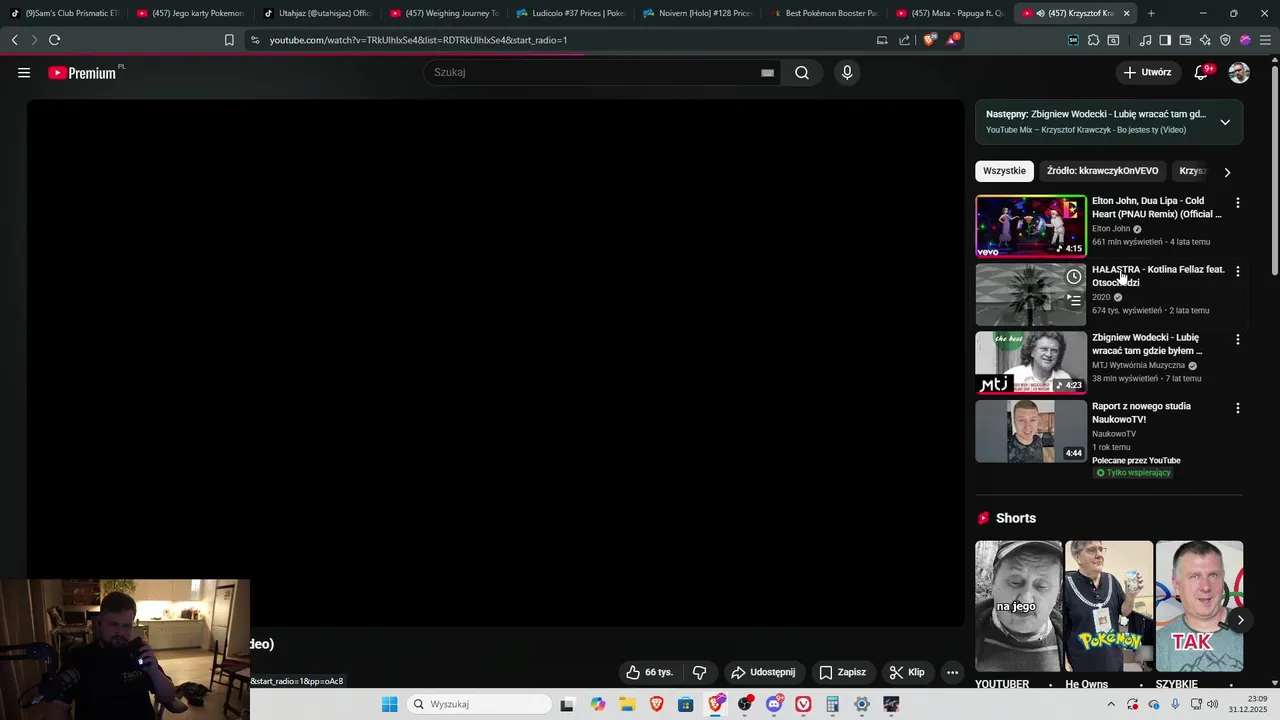Add HAŁASTRA video to Watch later

[x=1074, y=277]
